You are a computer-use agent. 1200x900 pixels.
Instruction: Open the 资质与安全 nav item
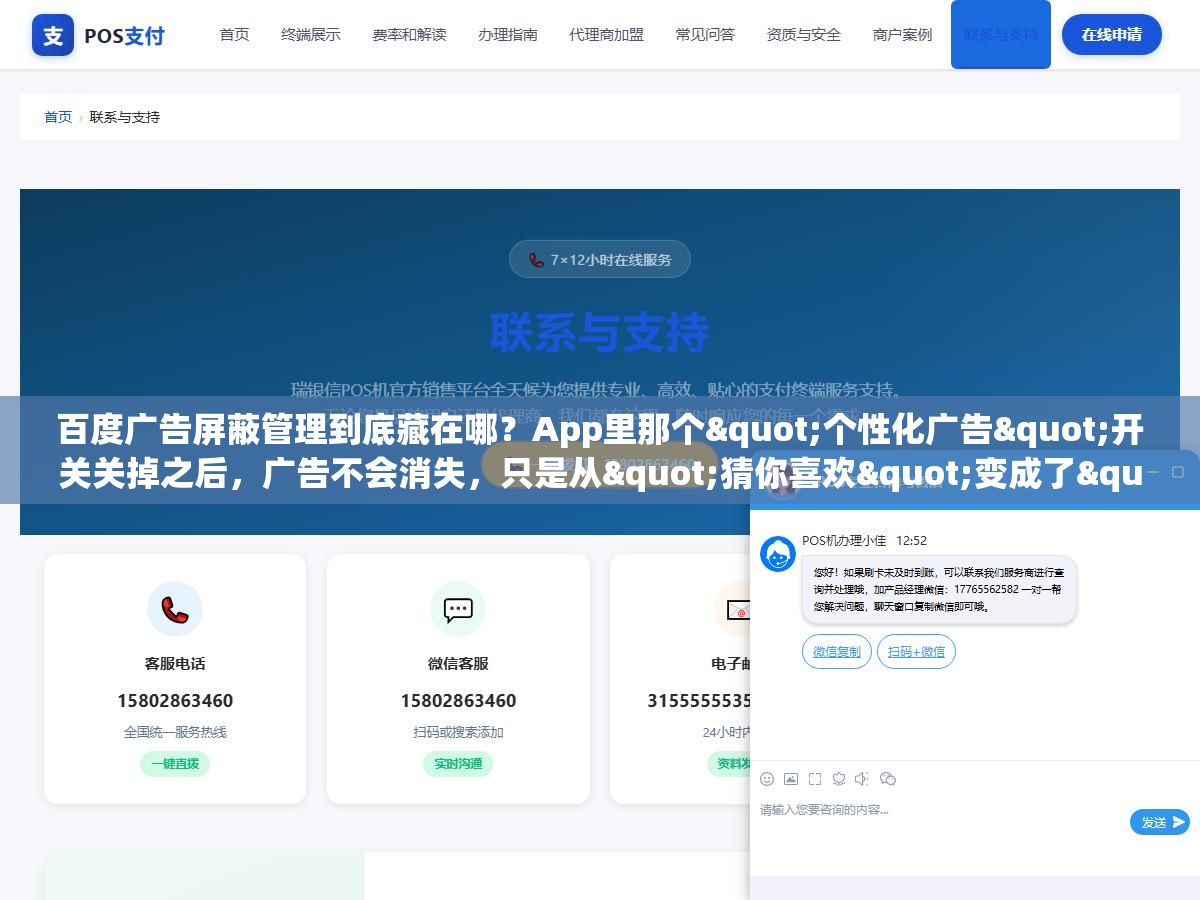[804, 34]
